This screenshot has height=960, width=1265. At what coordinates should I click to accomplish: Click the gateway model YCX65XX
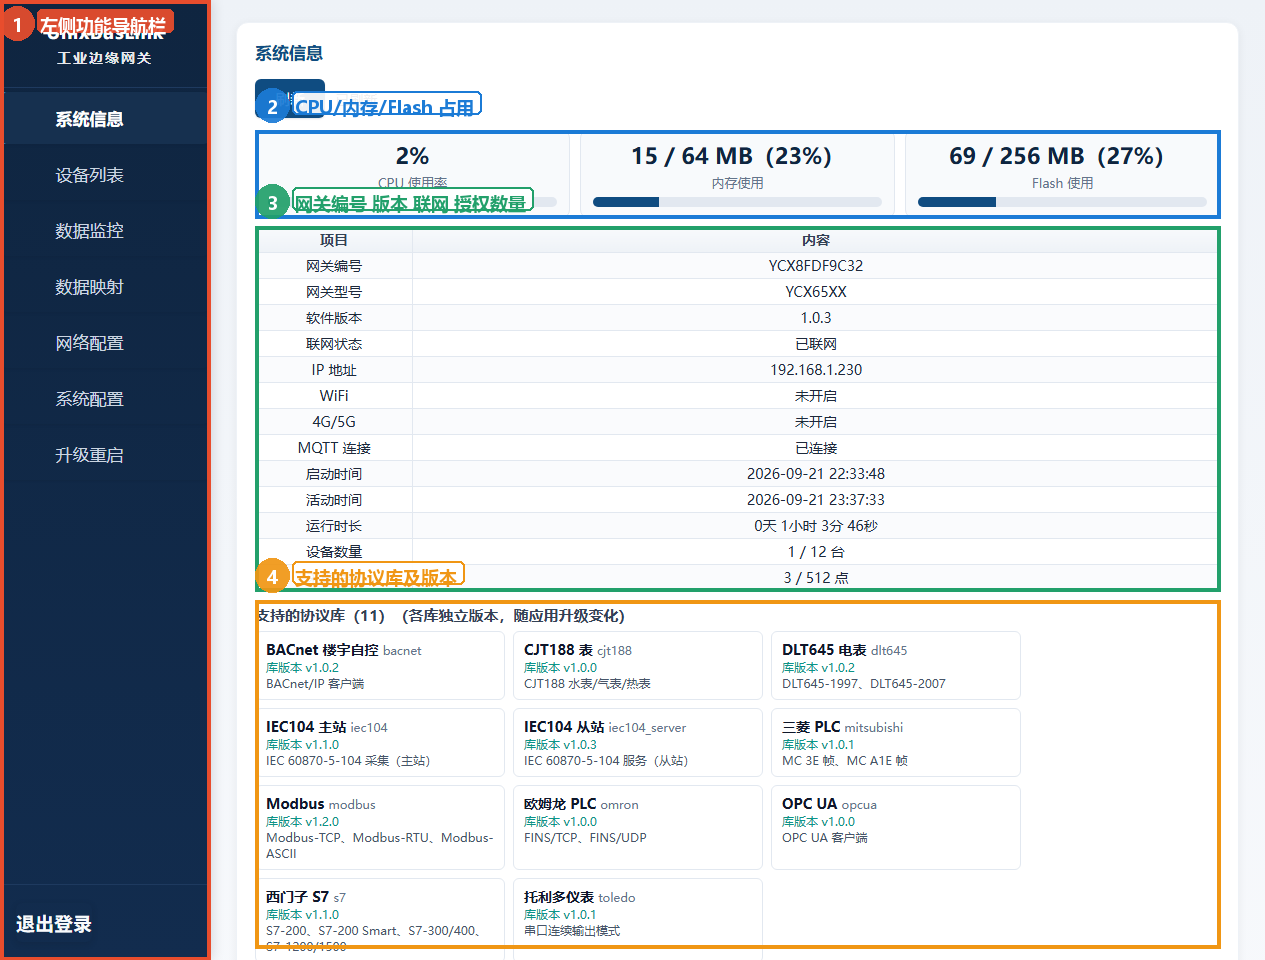pyautogui.click(x=816, y=292)
